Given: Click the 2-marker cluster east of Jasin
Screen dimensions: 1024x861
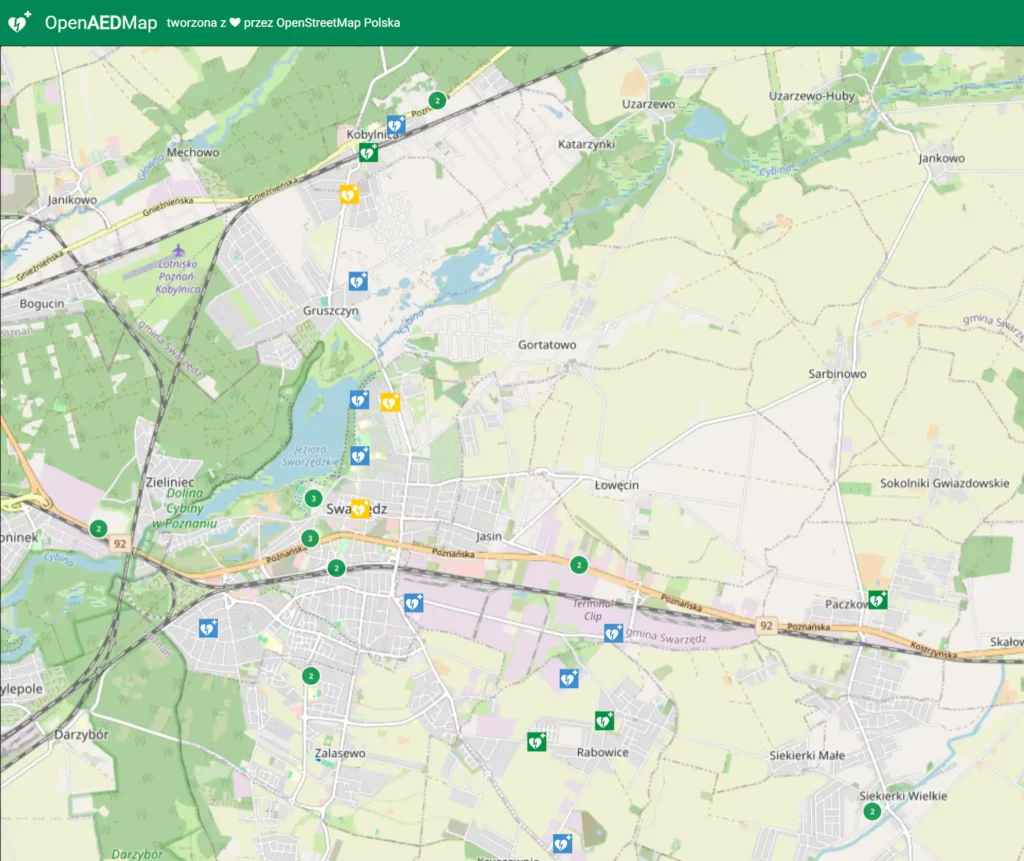Looking at the screenshot, I should (578, 565).
